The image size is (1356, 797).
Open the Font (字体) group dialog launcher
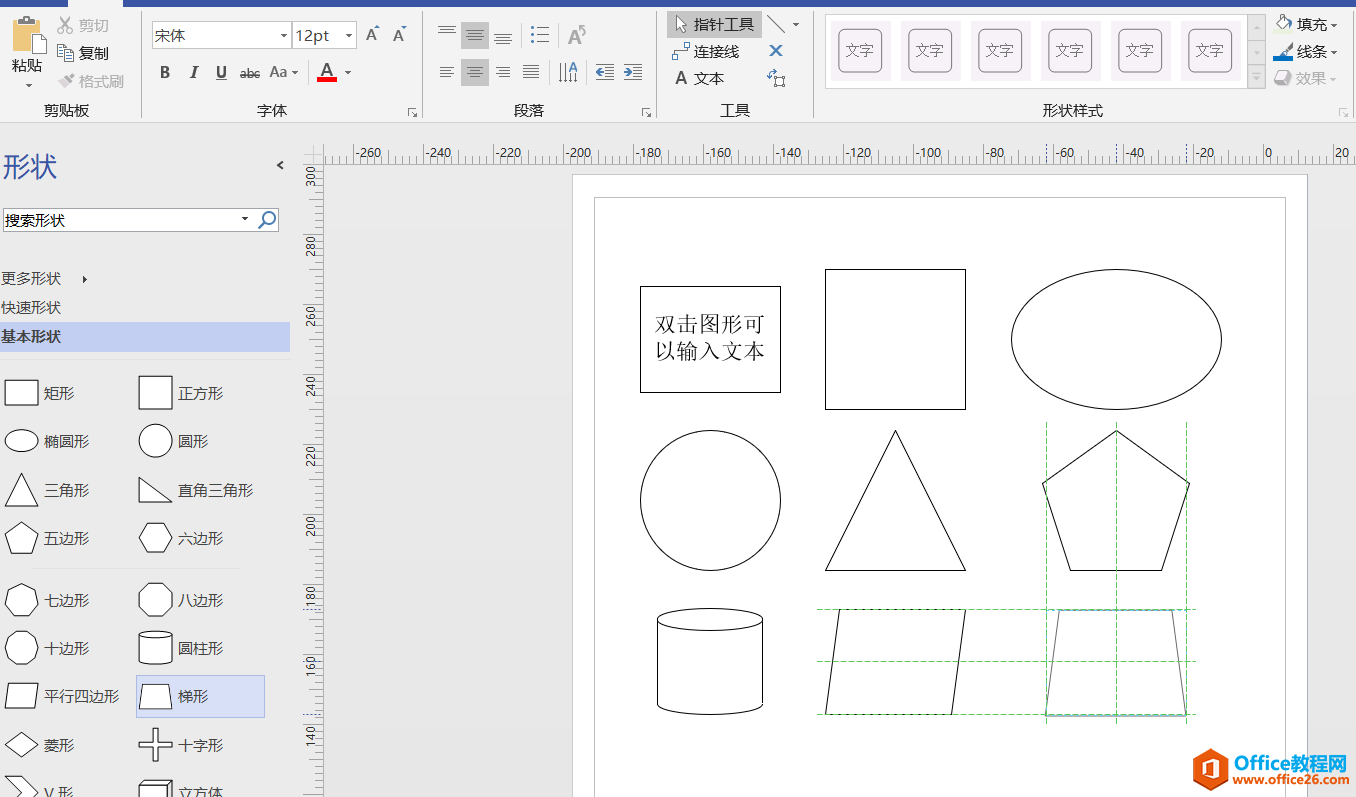coord(412,113)
